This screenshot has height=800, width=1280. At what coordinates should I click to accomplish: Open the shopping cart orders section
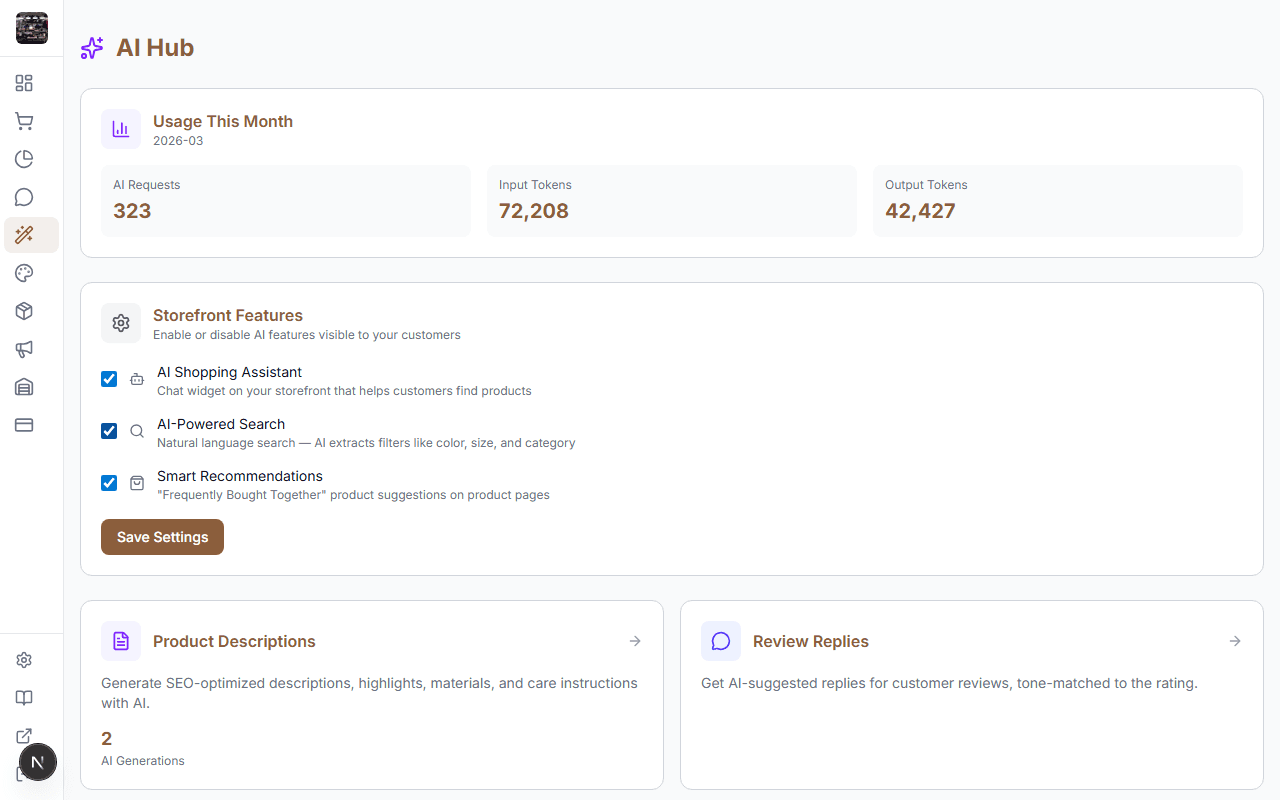(x=24, y=121)
